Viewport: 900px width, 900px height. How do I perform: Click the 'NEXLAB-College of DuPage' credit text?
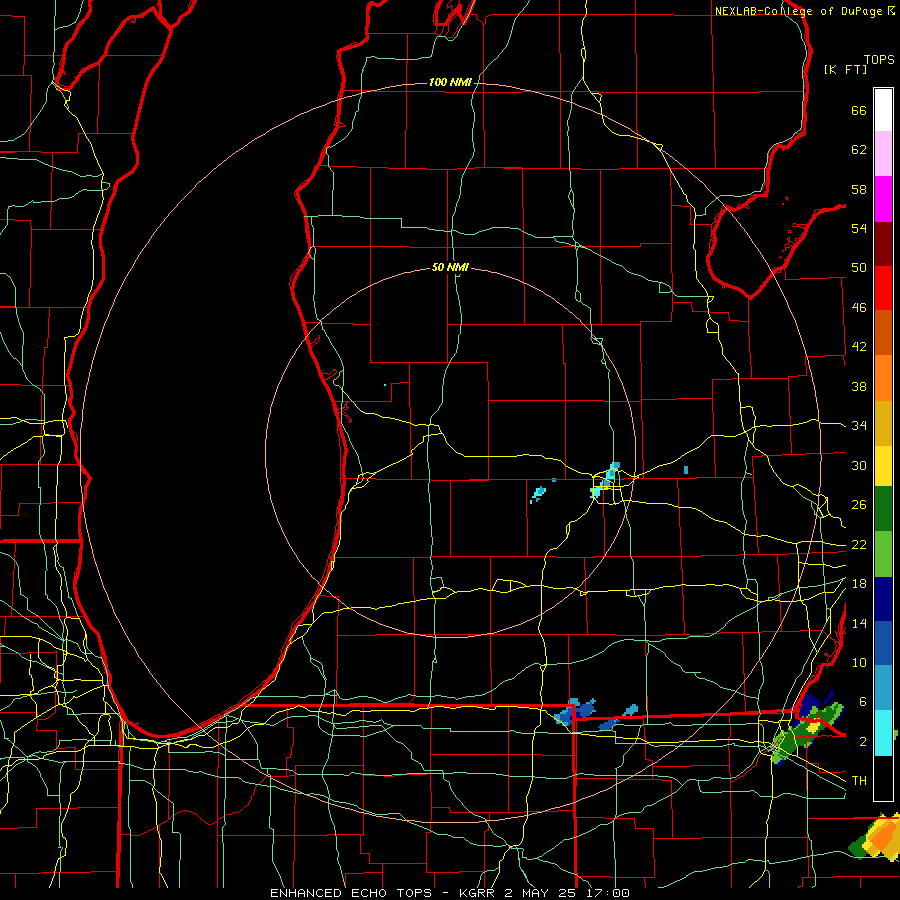[x=798, y=11]
